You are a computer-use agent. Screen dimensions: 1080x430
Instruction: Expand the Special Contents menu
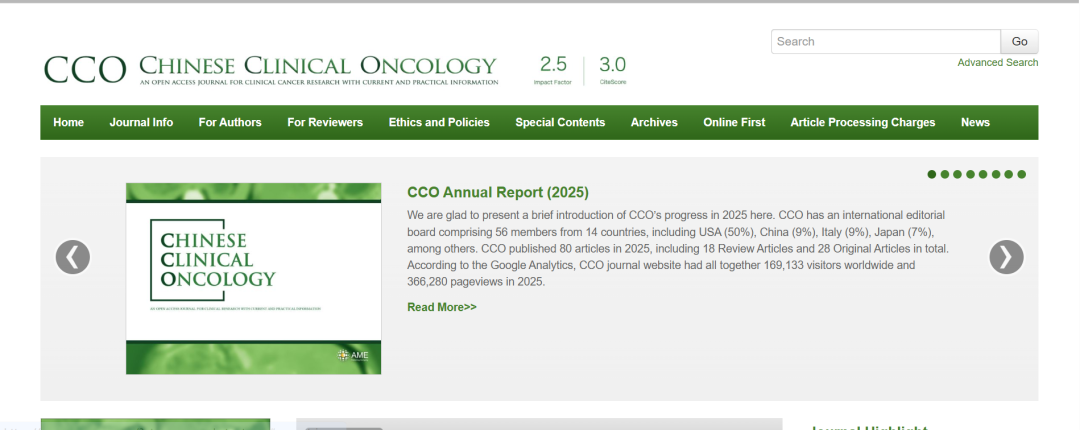[560, 123]
